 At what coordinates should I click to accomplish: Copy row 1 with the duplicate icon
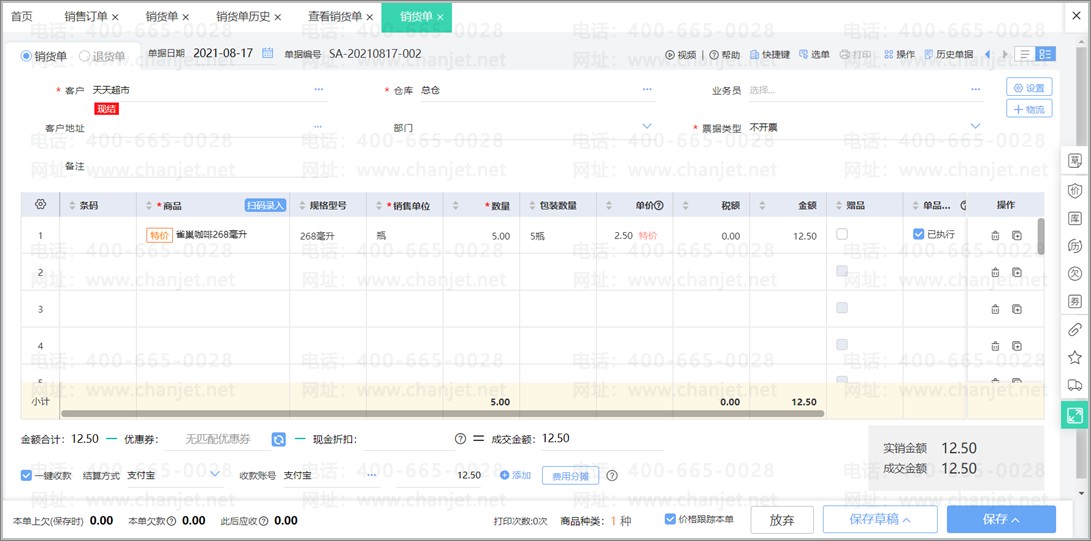(1017, 236)
